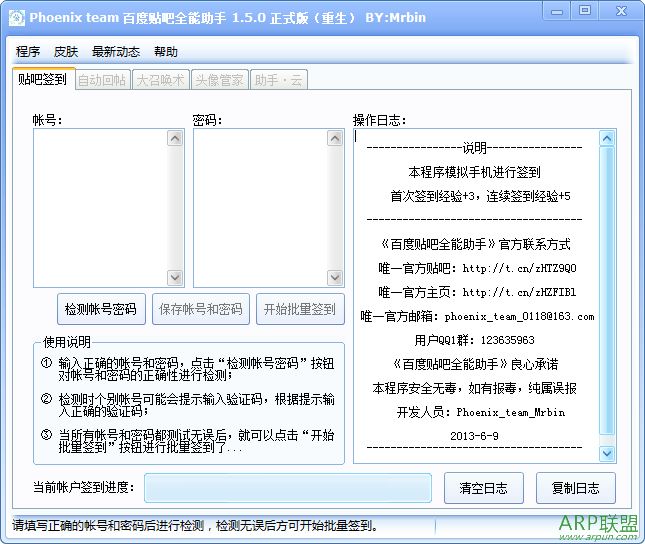645x544 pixels.
Task: Click down arrow of 密码 list scrollbar
Action: coord(335,278)
